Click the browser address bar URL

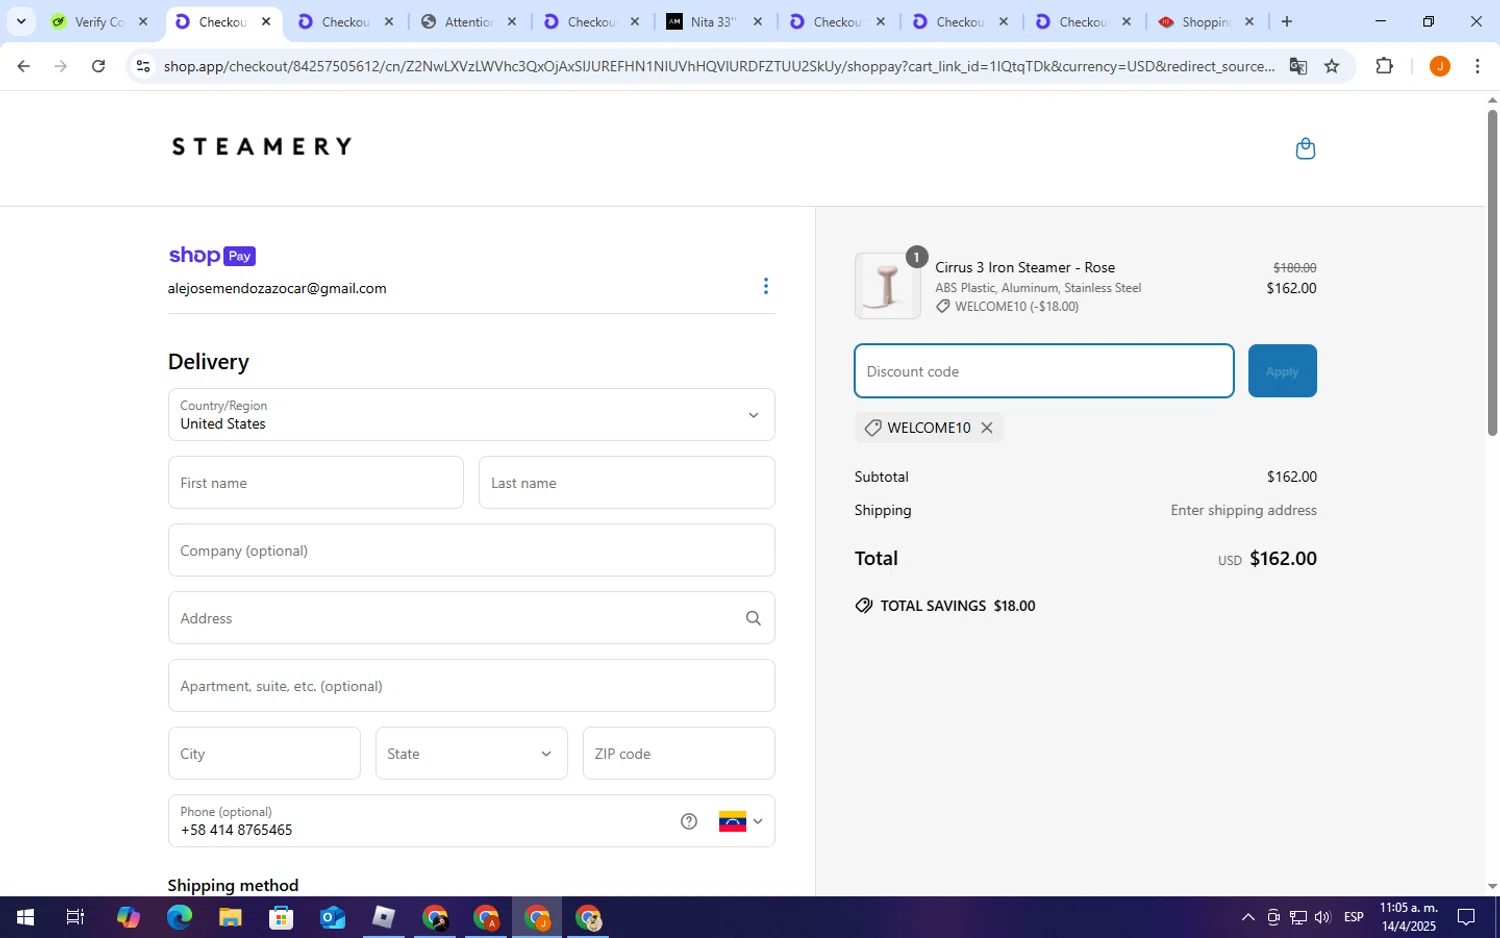pyautogui.click(x=719, y=66)
